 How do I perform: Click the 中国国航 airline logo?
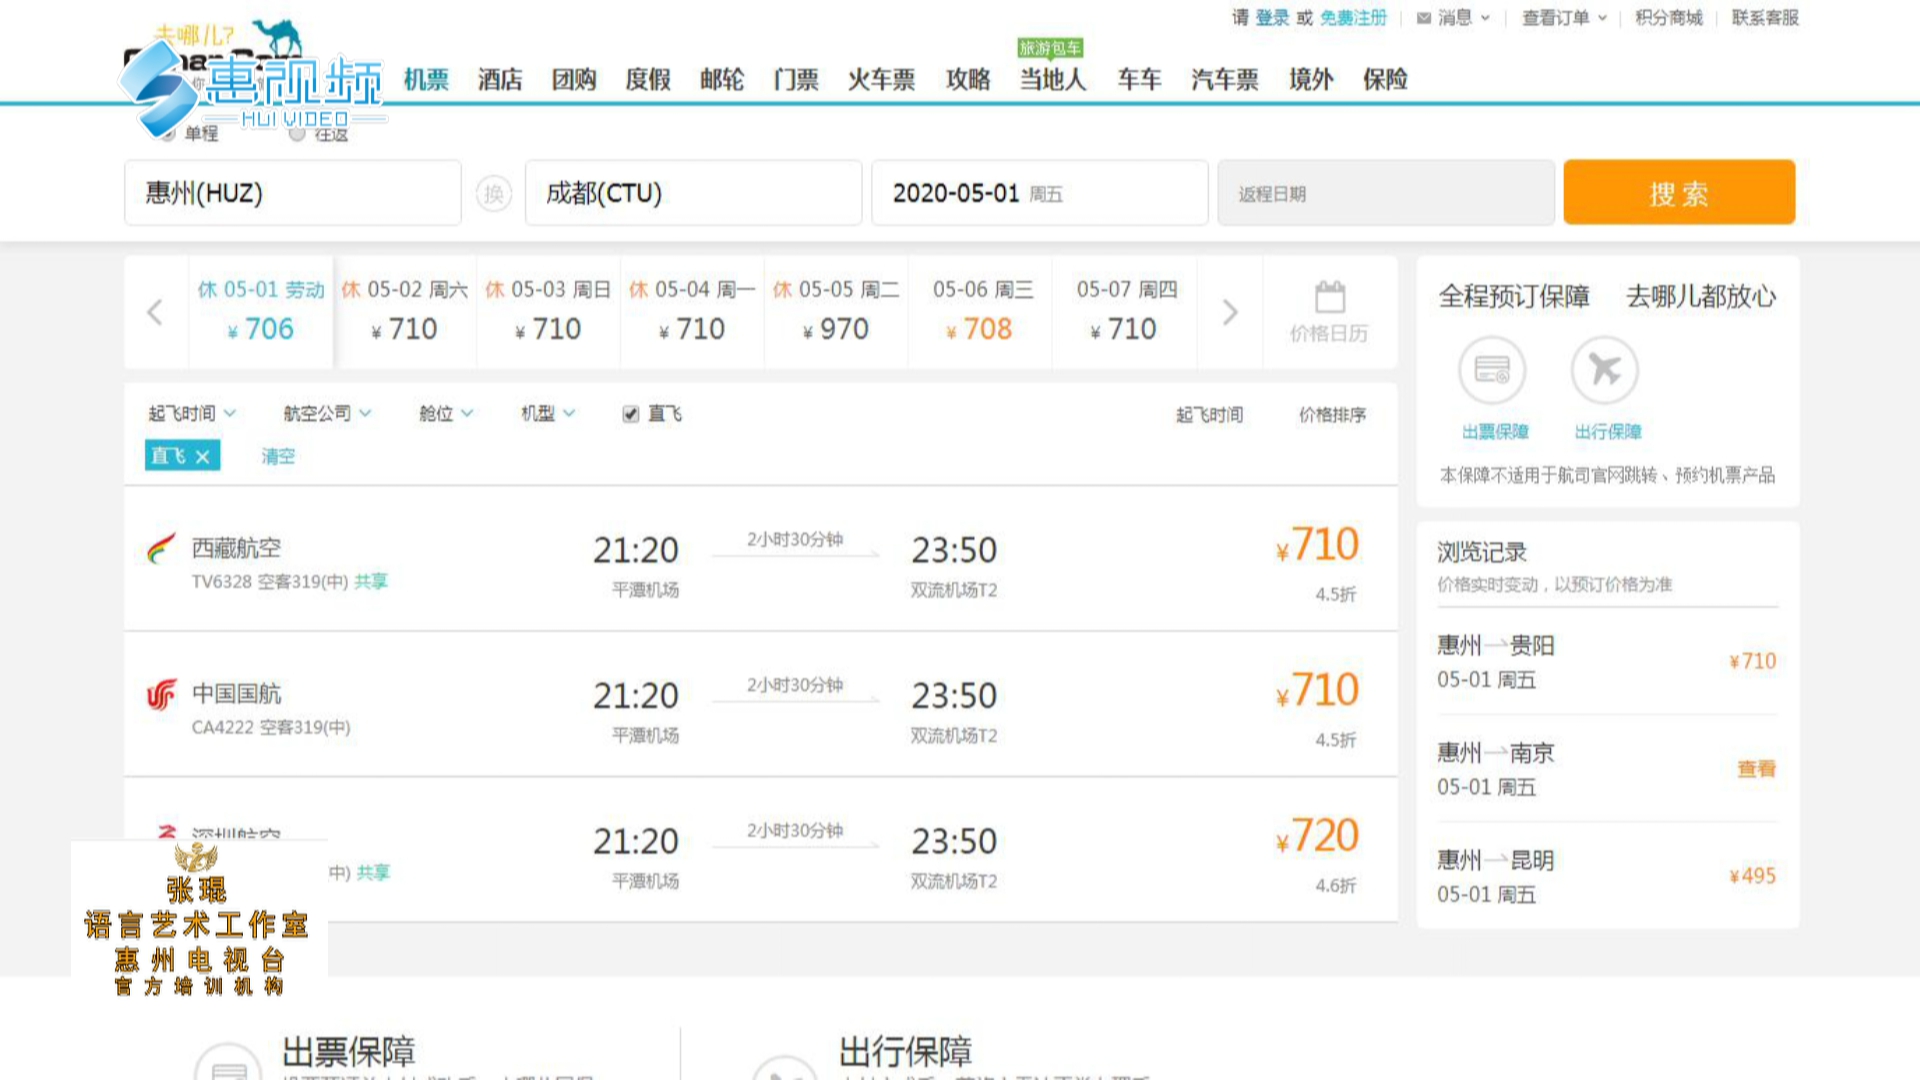[x=161, y=694]
